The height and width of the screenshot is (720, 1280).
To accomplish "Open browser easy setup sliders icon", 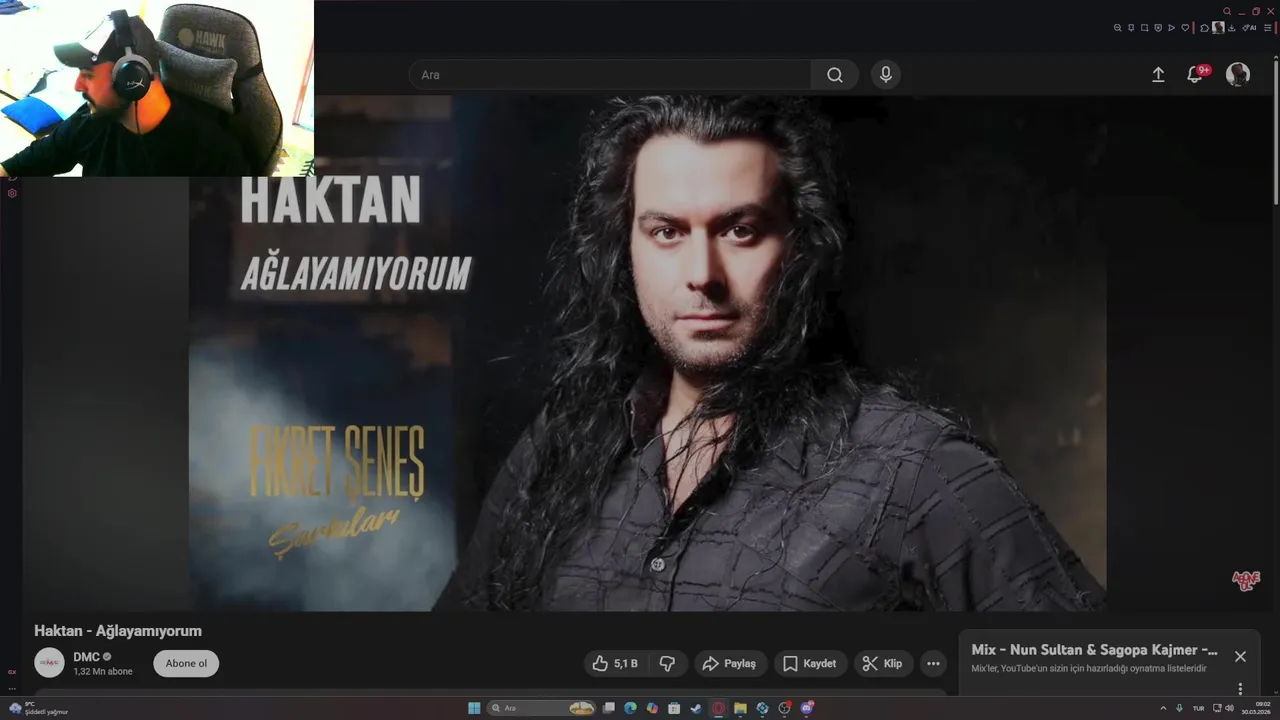I will pyautogui.click(x=1268, y=28).
